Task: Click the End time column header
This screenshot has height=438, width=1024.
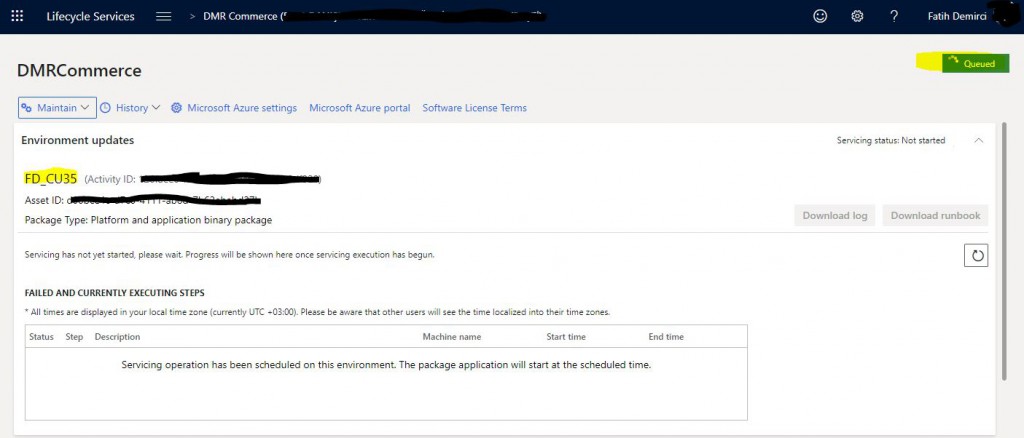Action: [666, 337]
